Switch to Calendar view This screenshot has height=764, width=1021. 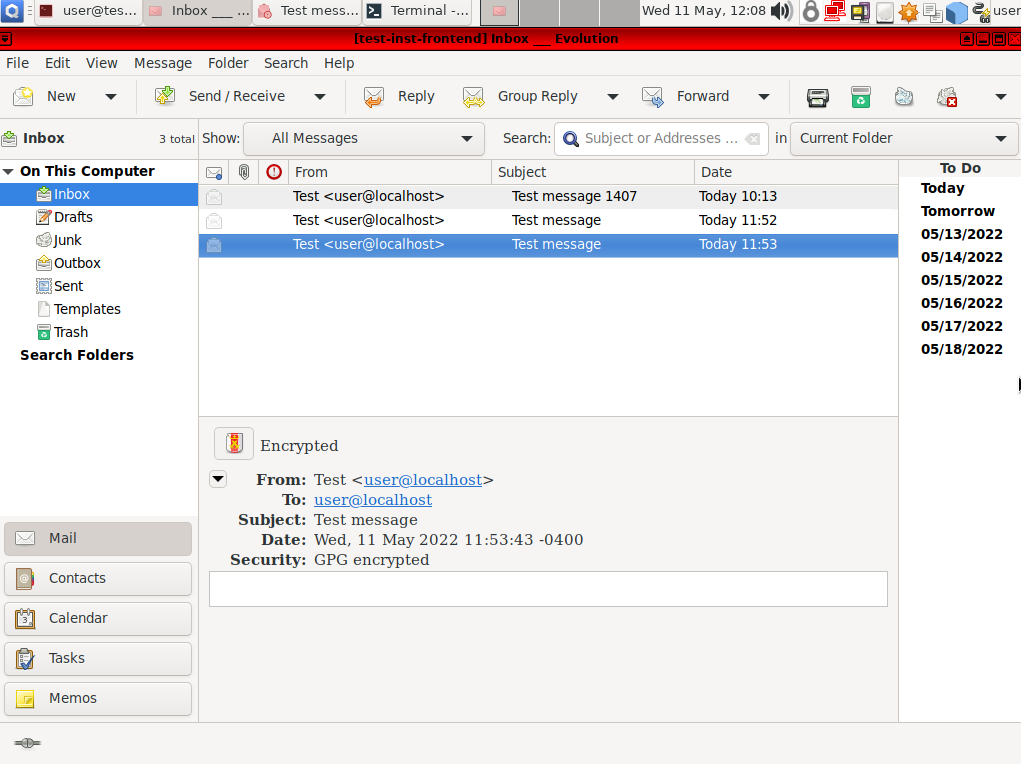98,618
